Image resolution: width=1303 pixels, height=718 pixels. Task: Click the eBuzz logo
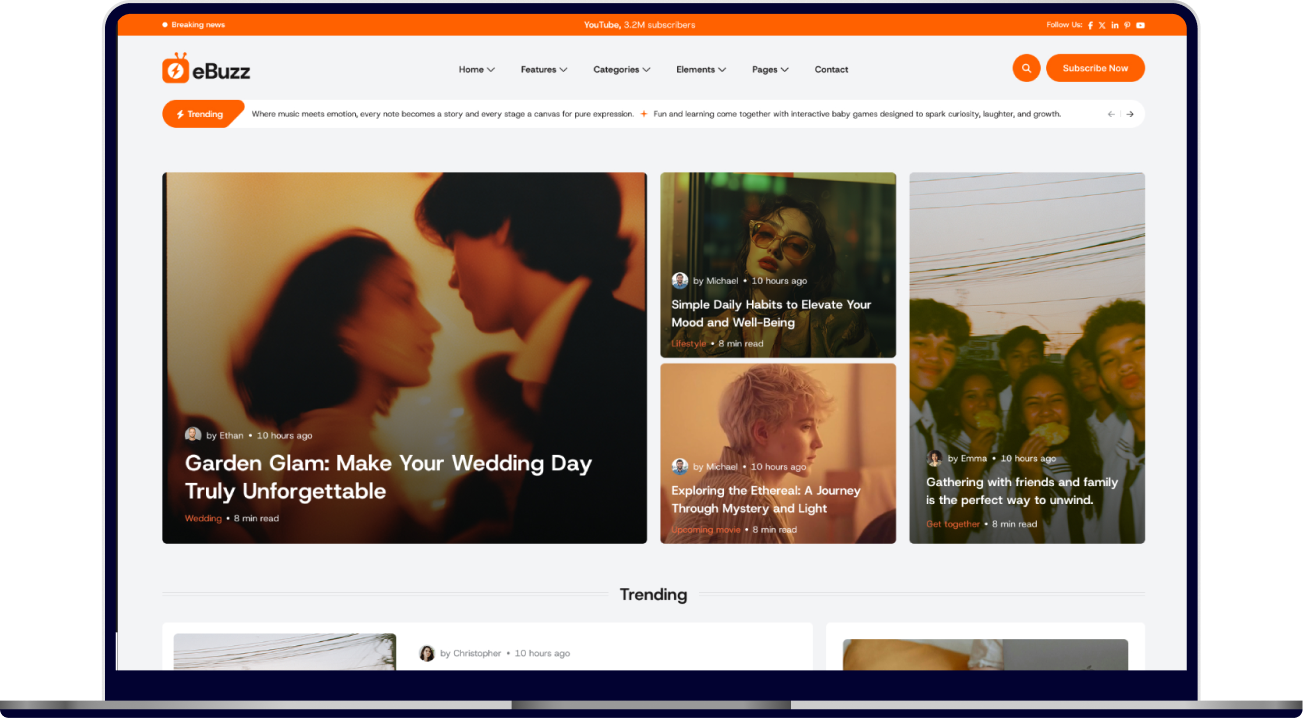click(x=206, y=69)
